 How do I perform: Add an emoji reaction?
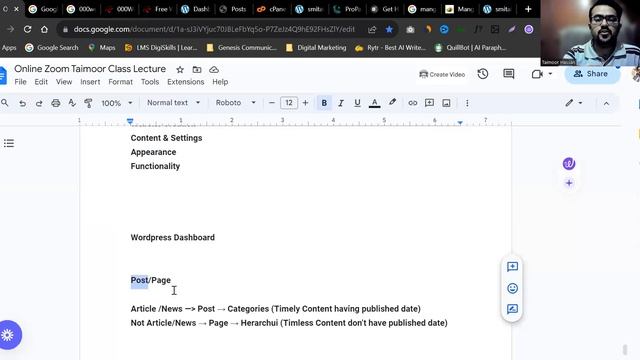pyautogui.click(x=512, y=289)
